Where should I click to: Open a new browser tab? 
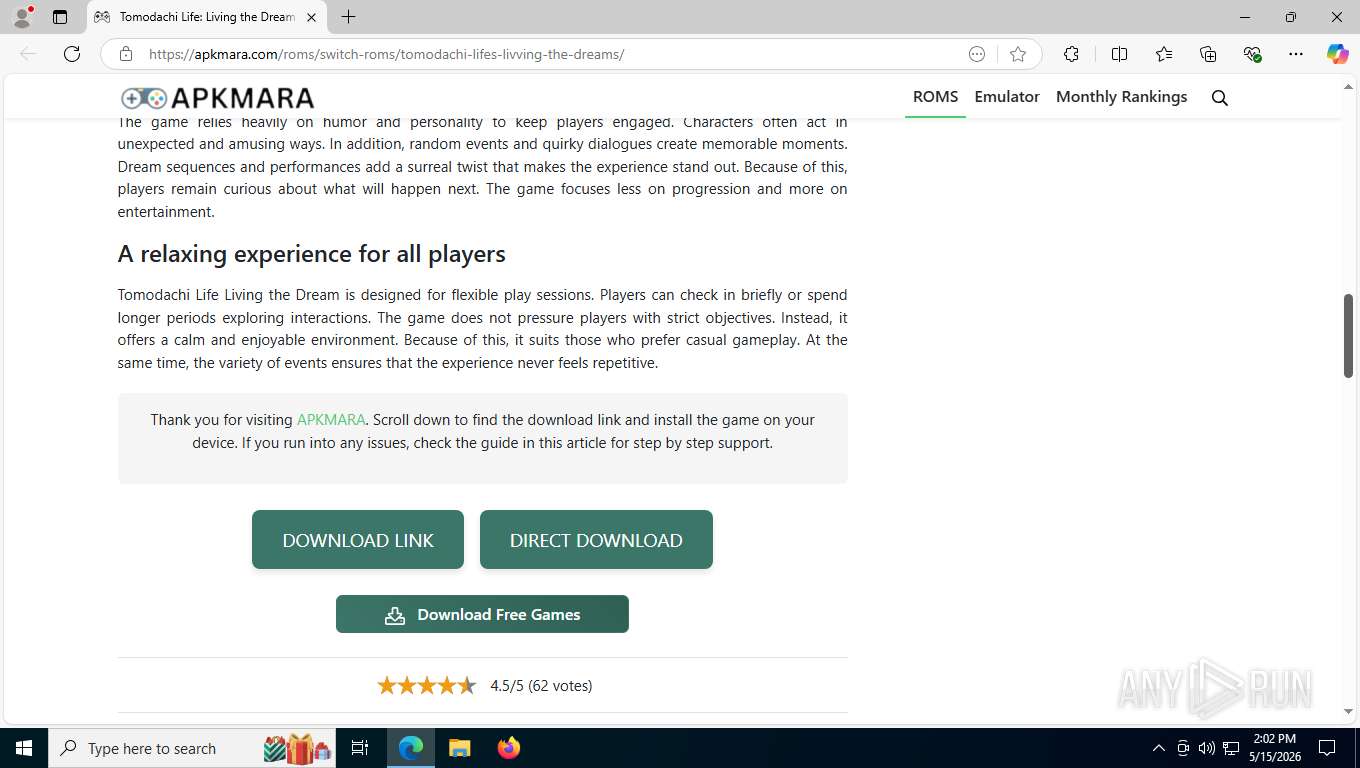tap(348, 17)
